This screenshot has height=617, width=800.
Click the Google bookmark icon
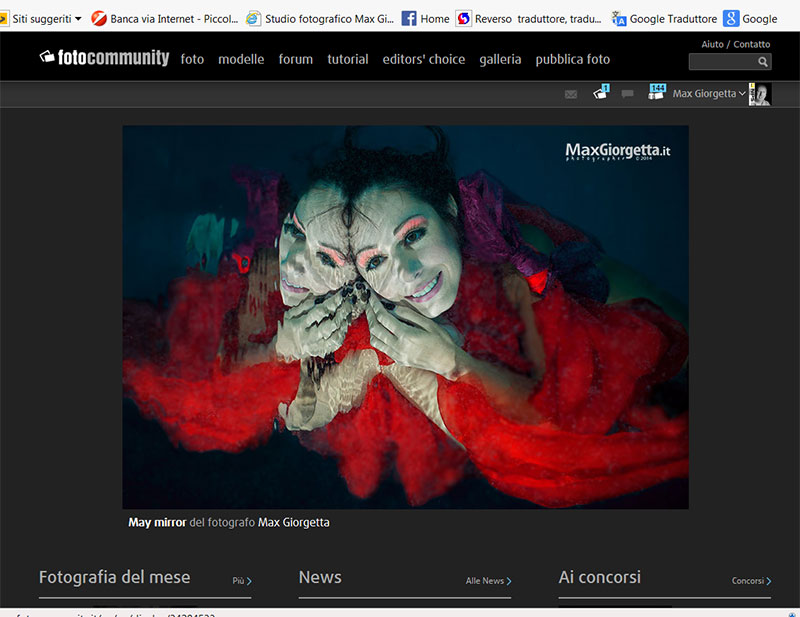pos(731,19)
